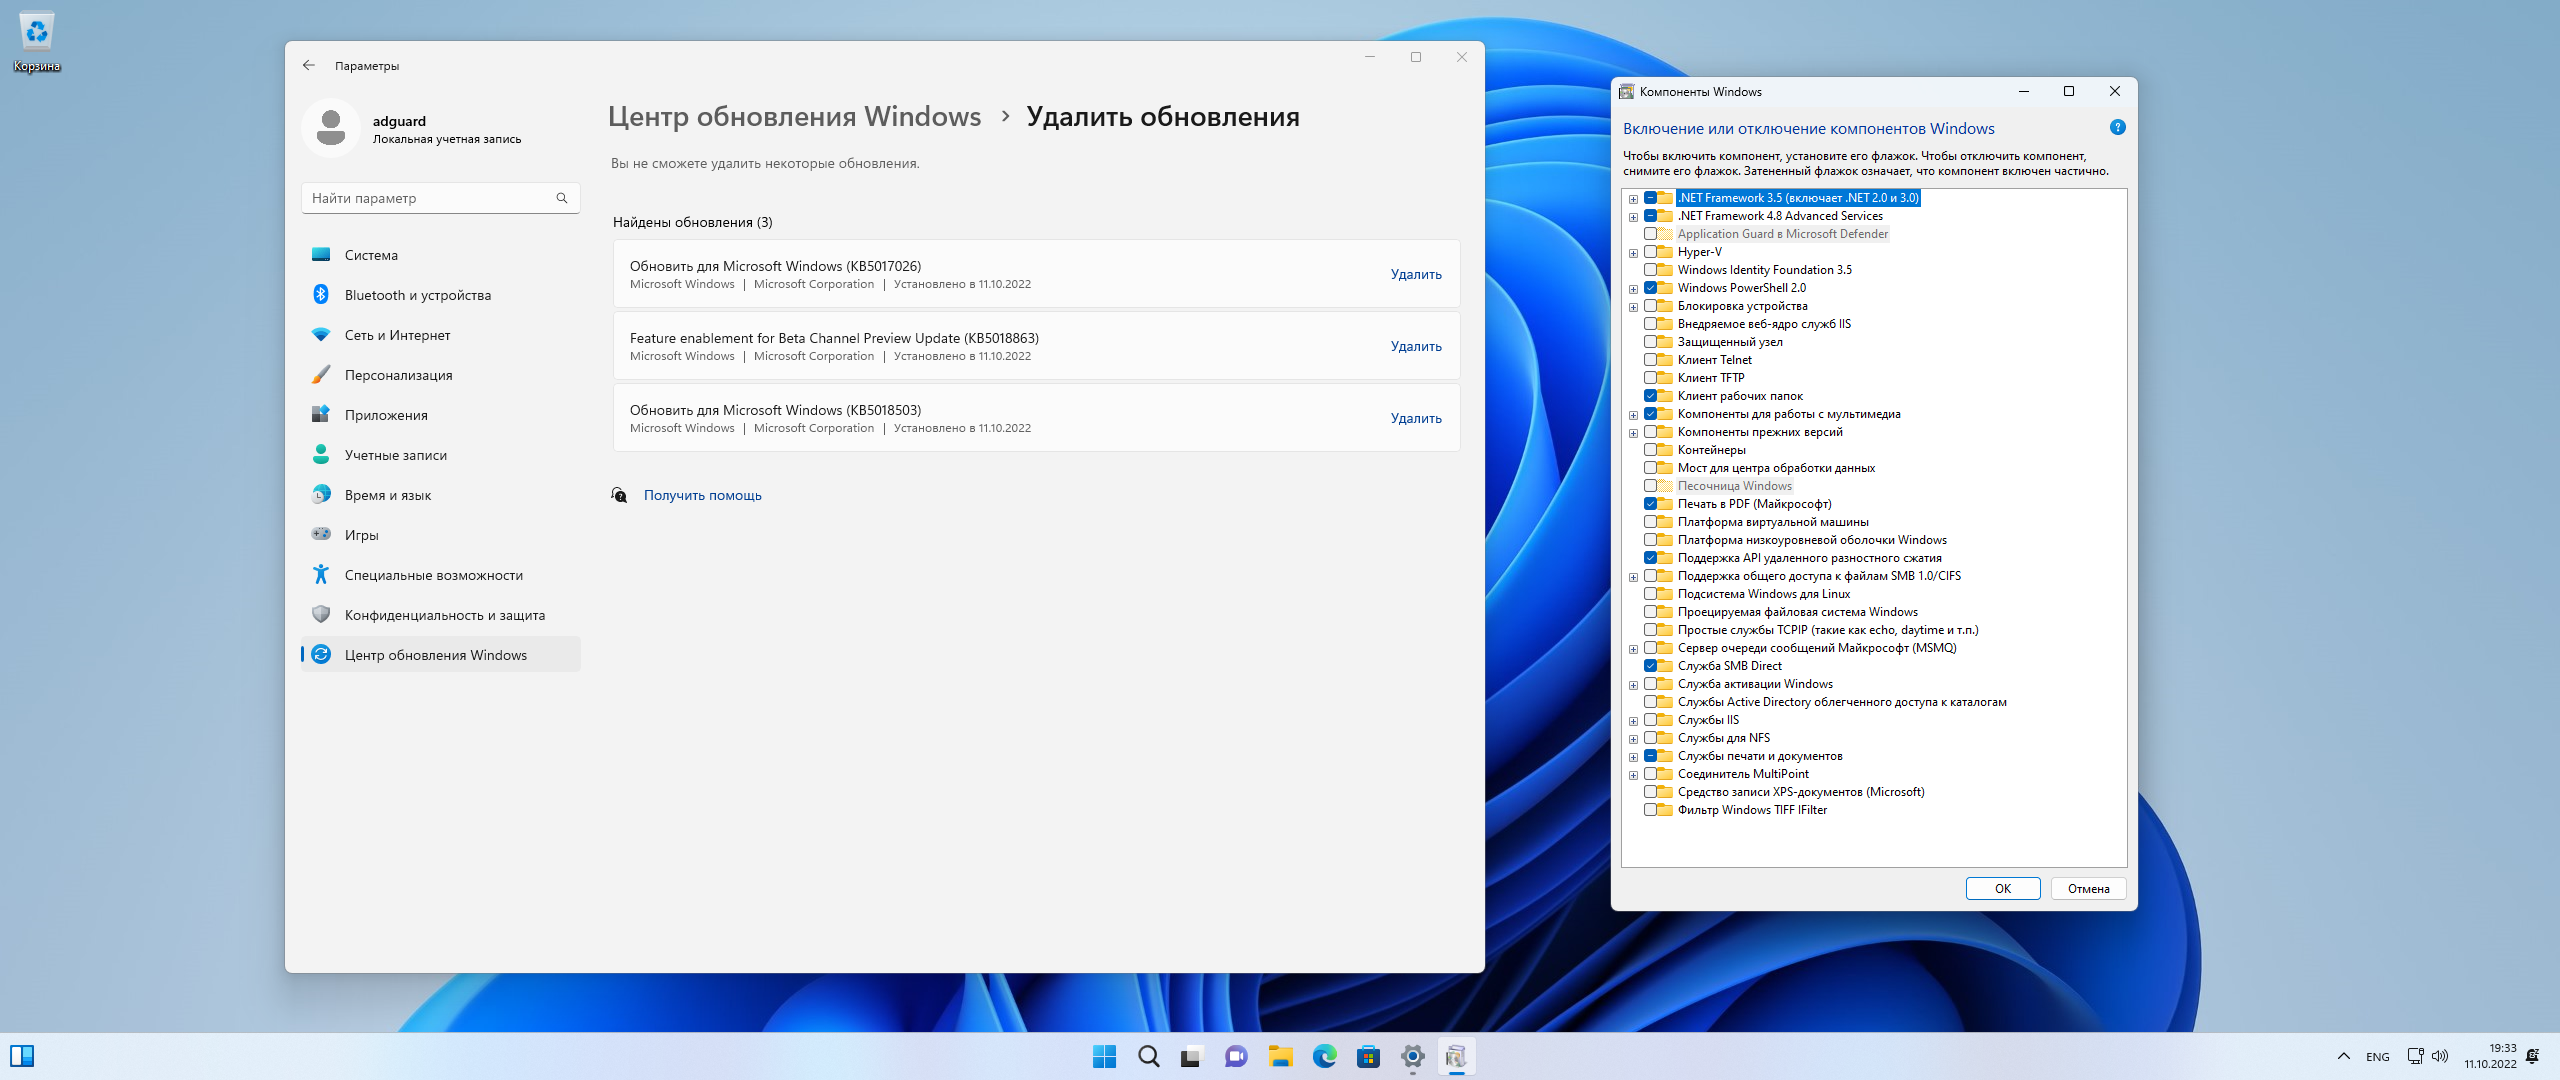Image resolution: width=2560 pixels, height=1080 pixels.
Task: Click the System monitor icon in sidebar
Action: (321, 255)
